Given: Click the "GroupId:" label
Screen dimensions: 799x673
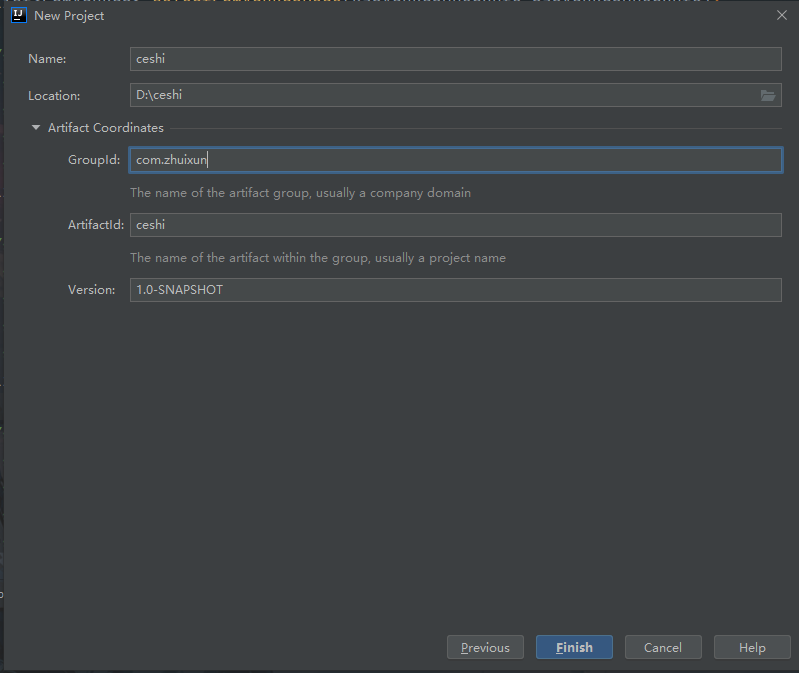Looking at the screenshot, I should (x=94, y=160).
